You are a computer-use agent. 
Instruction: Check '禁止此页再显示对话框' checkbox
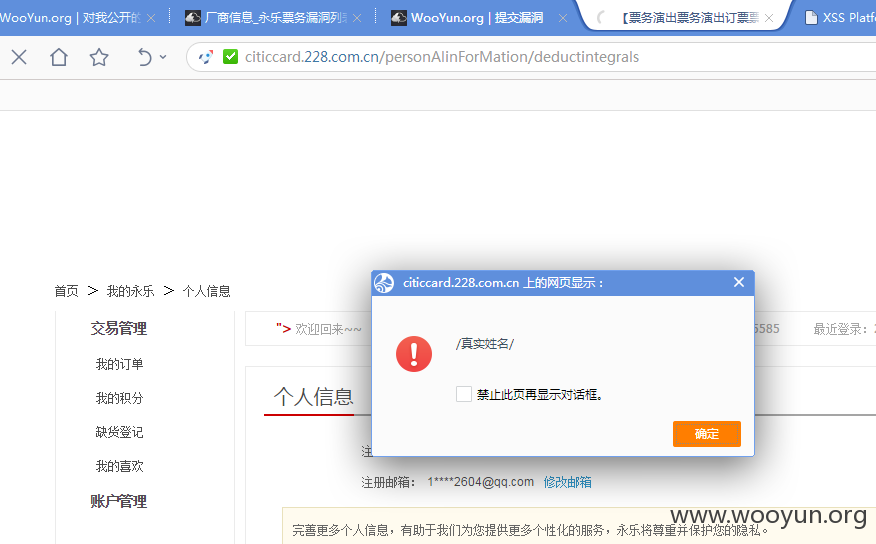point(464,394)
